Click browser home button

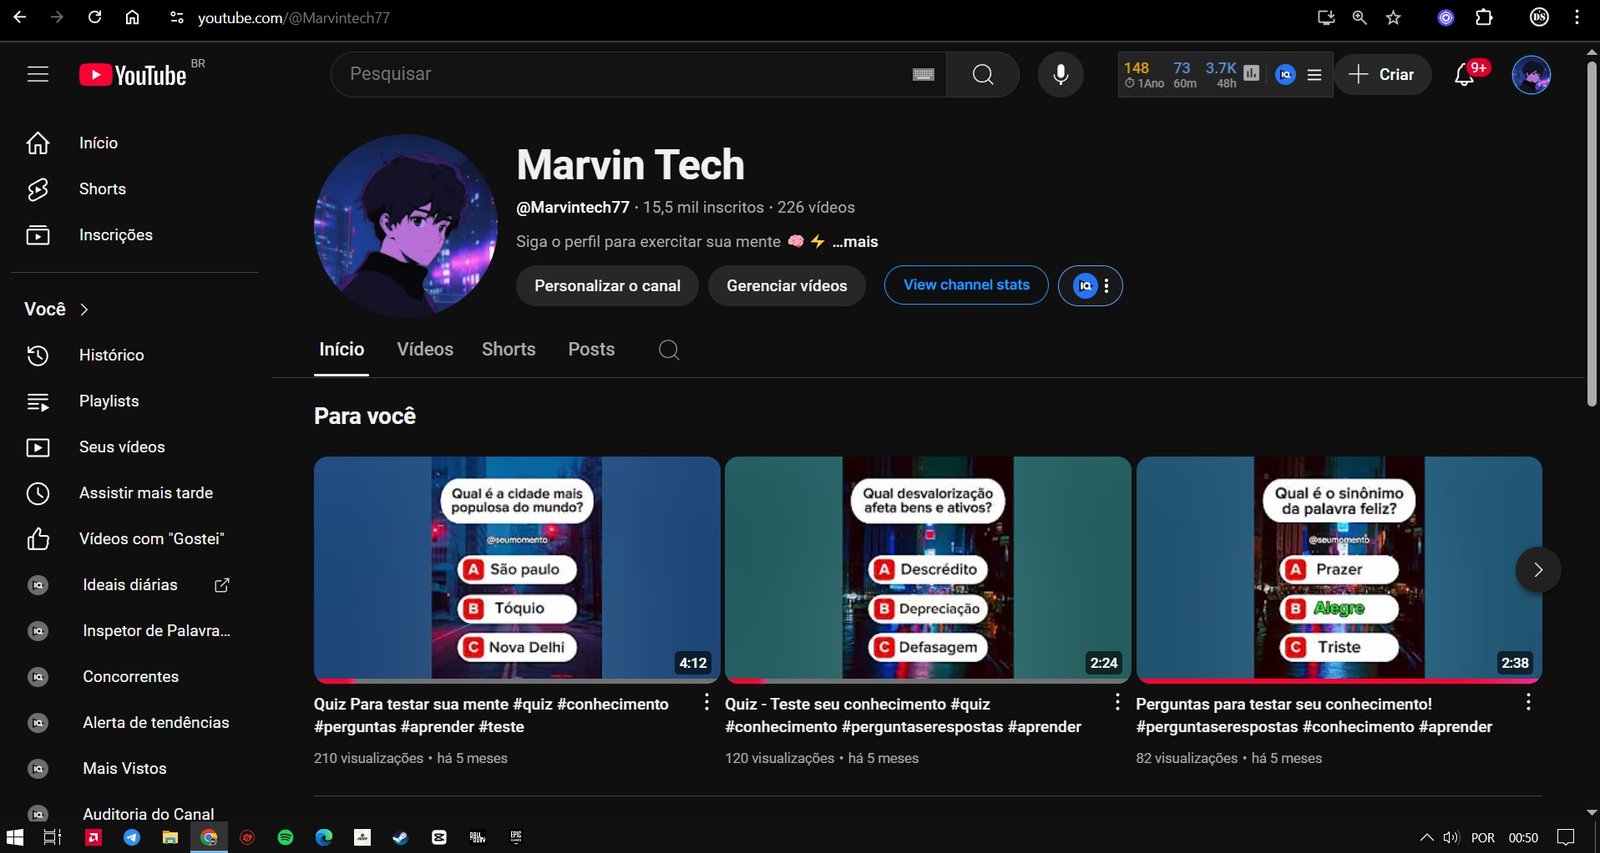point(132,17)
